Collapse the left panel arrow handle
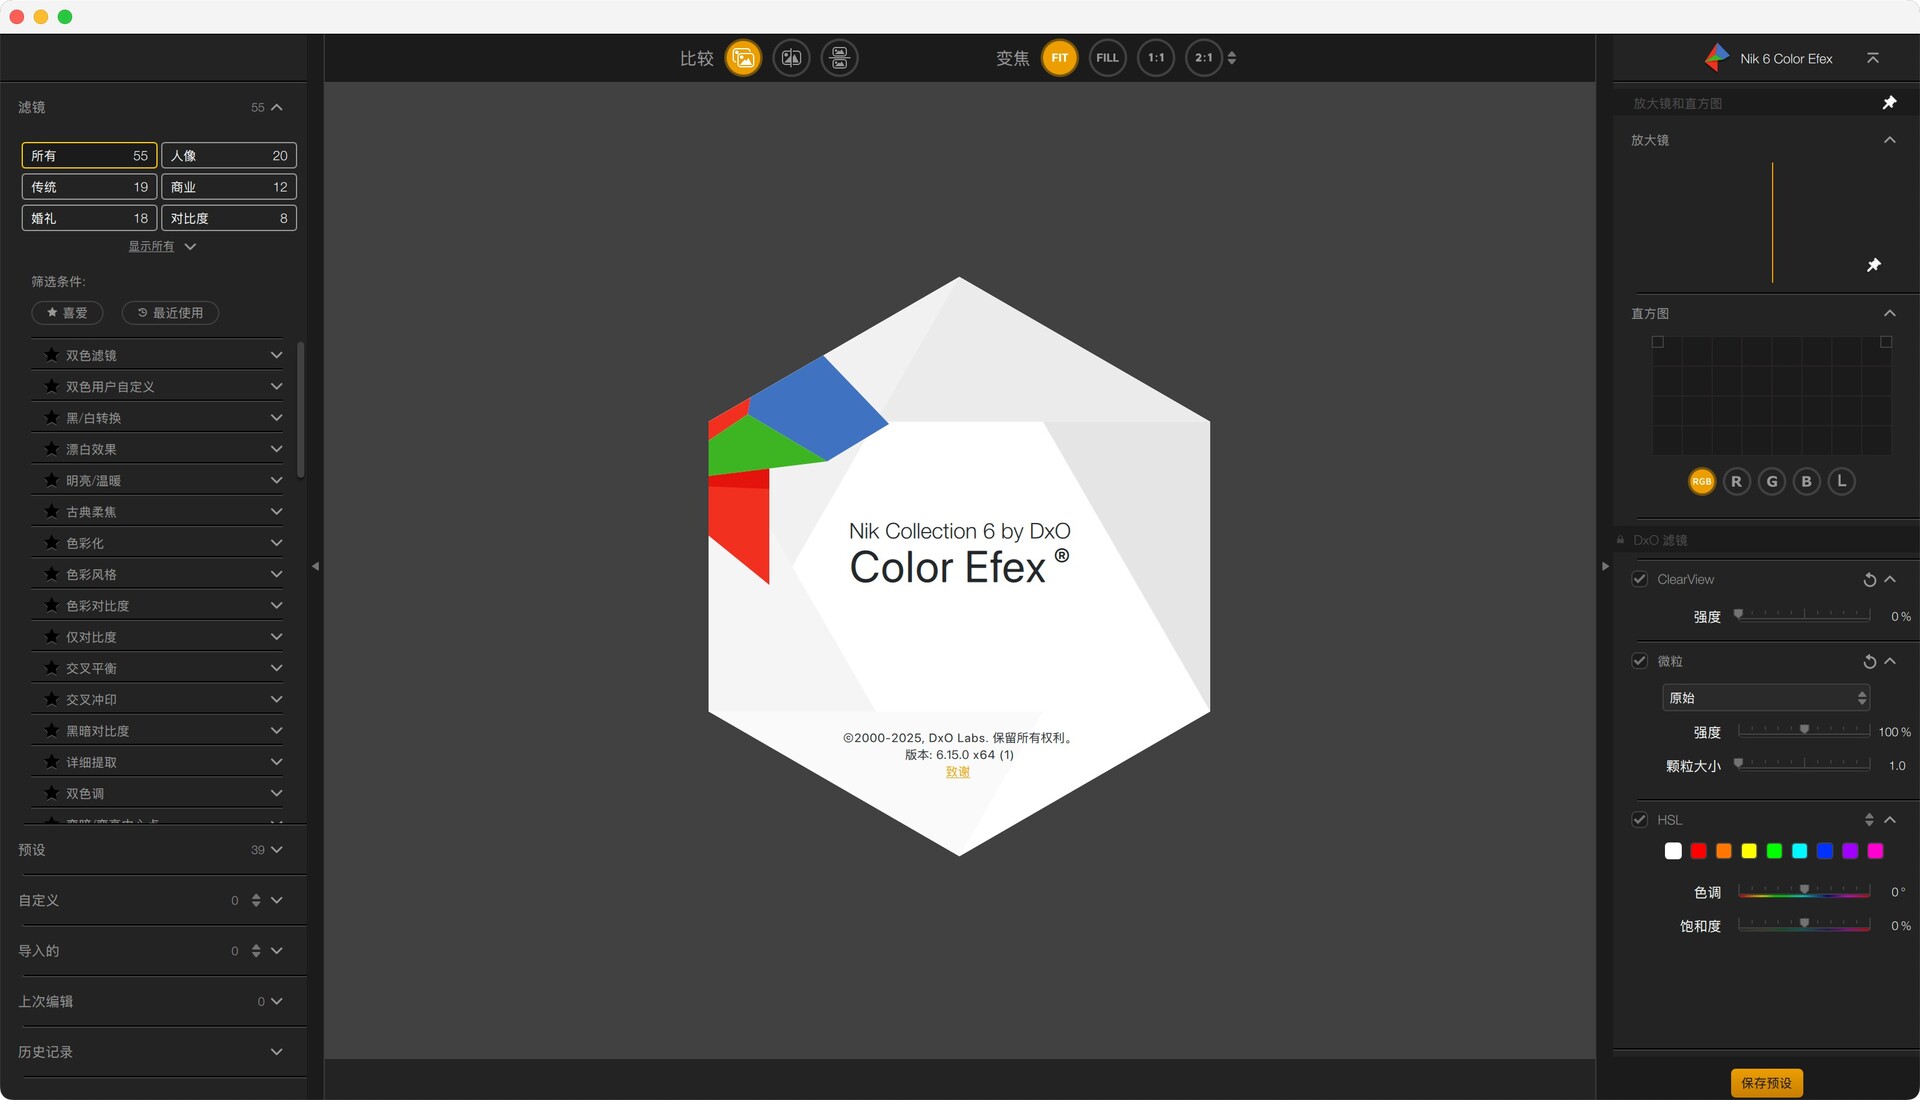1920x1100 pixels. 316,566
